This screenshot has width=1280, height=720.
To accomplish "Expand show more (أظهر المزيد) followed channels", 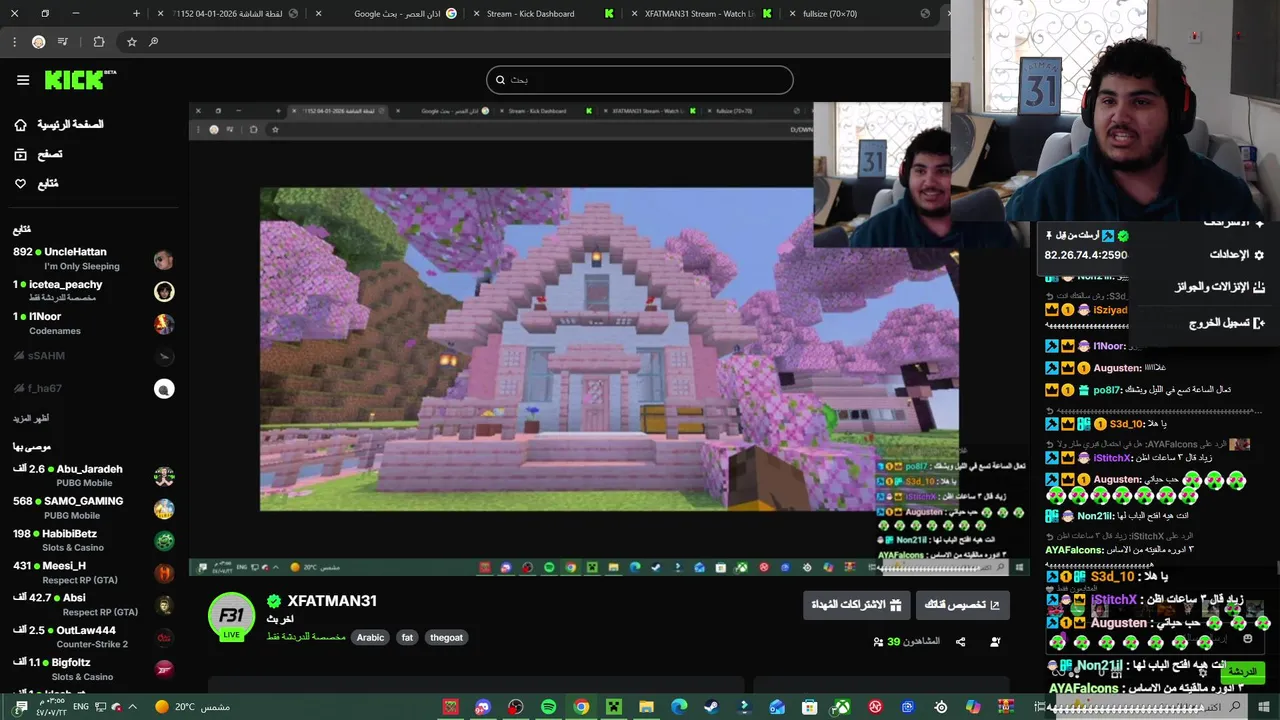I will pos(31,418).
